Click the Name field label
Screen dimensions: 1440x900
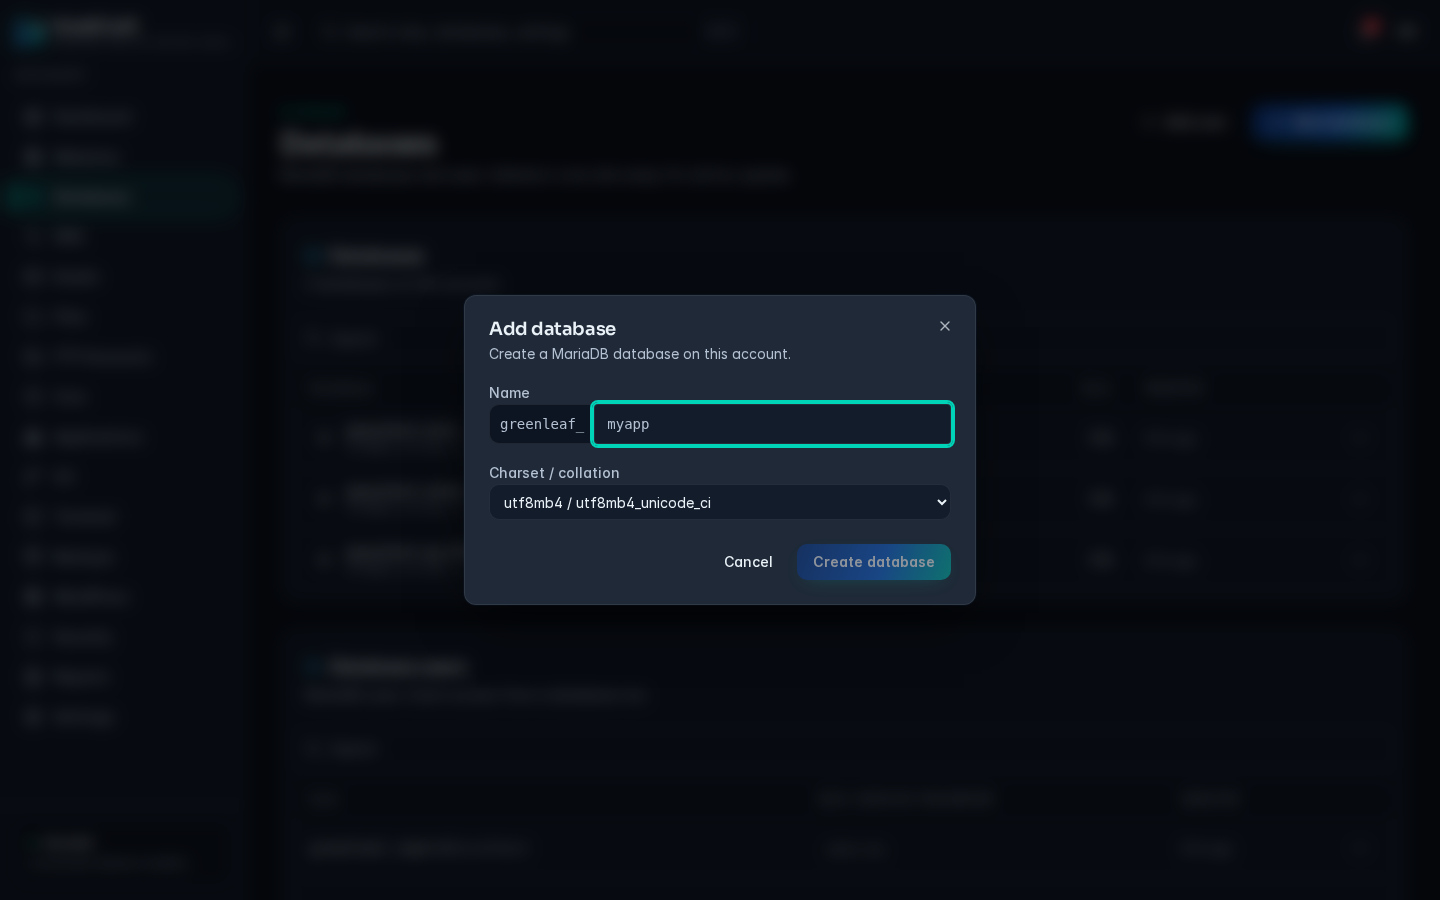509,393
